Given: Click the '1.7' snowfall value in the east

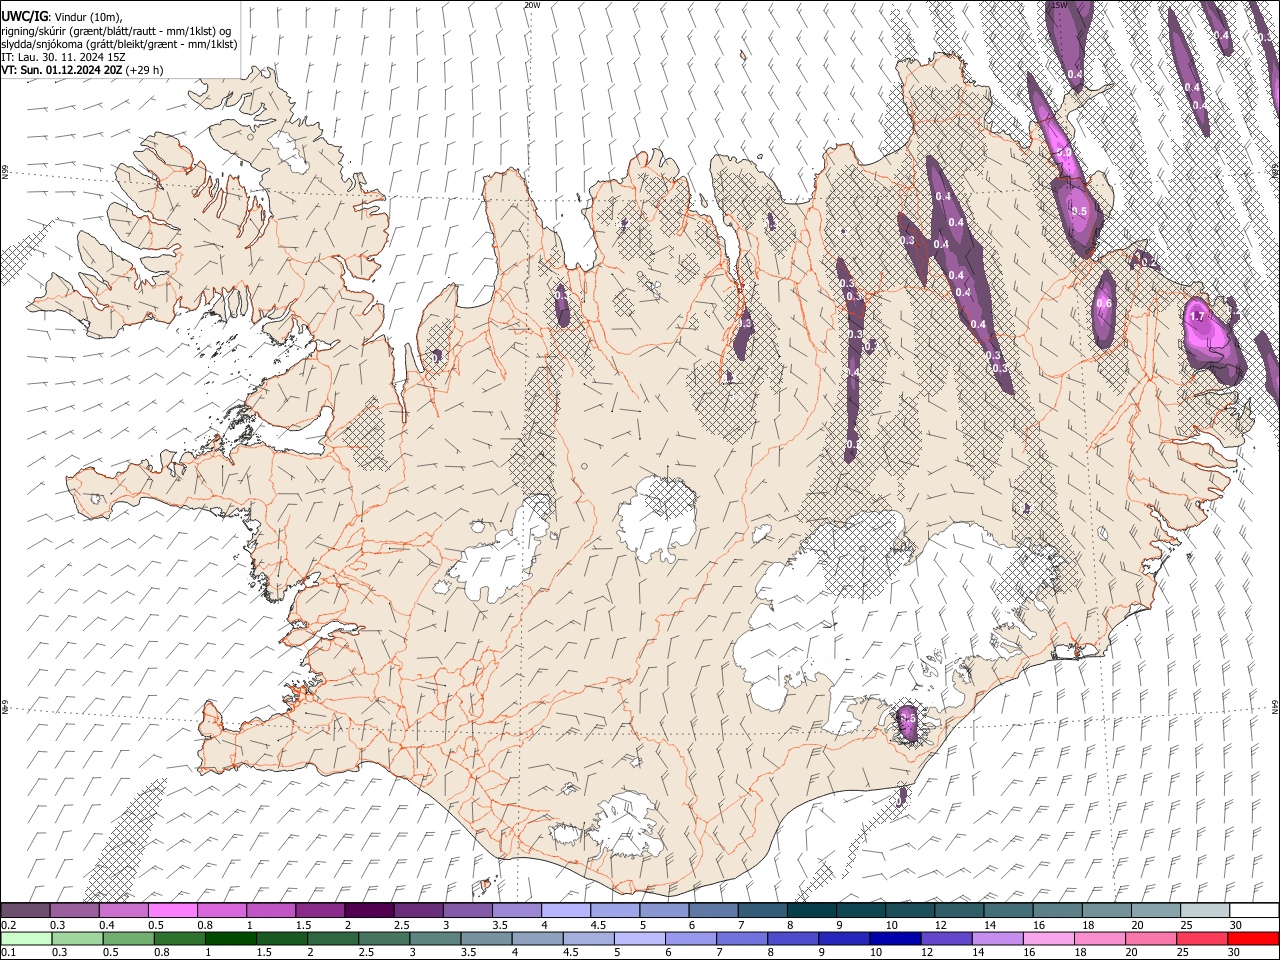Looking at the screenshot, I should click(x=1199, y=315).
